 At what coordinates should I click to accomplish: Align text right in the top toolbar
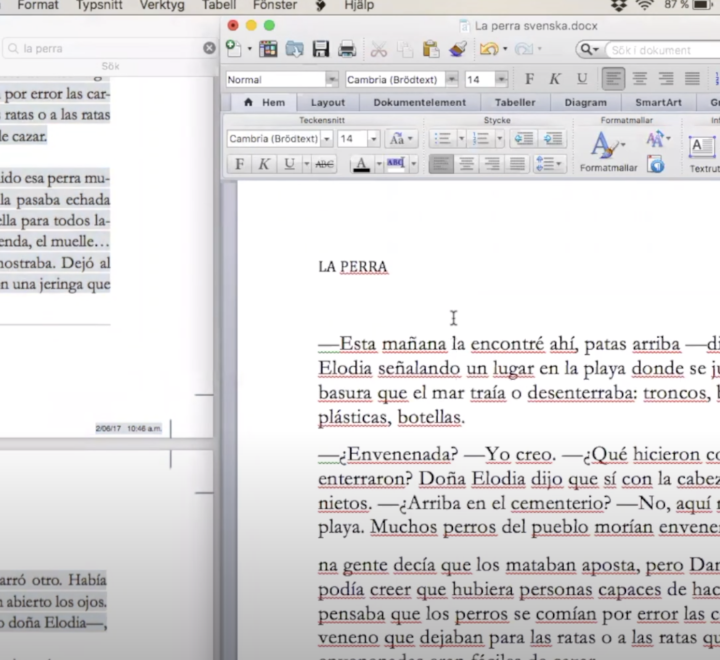click(666, 79)
